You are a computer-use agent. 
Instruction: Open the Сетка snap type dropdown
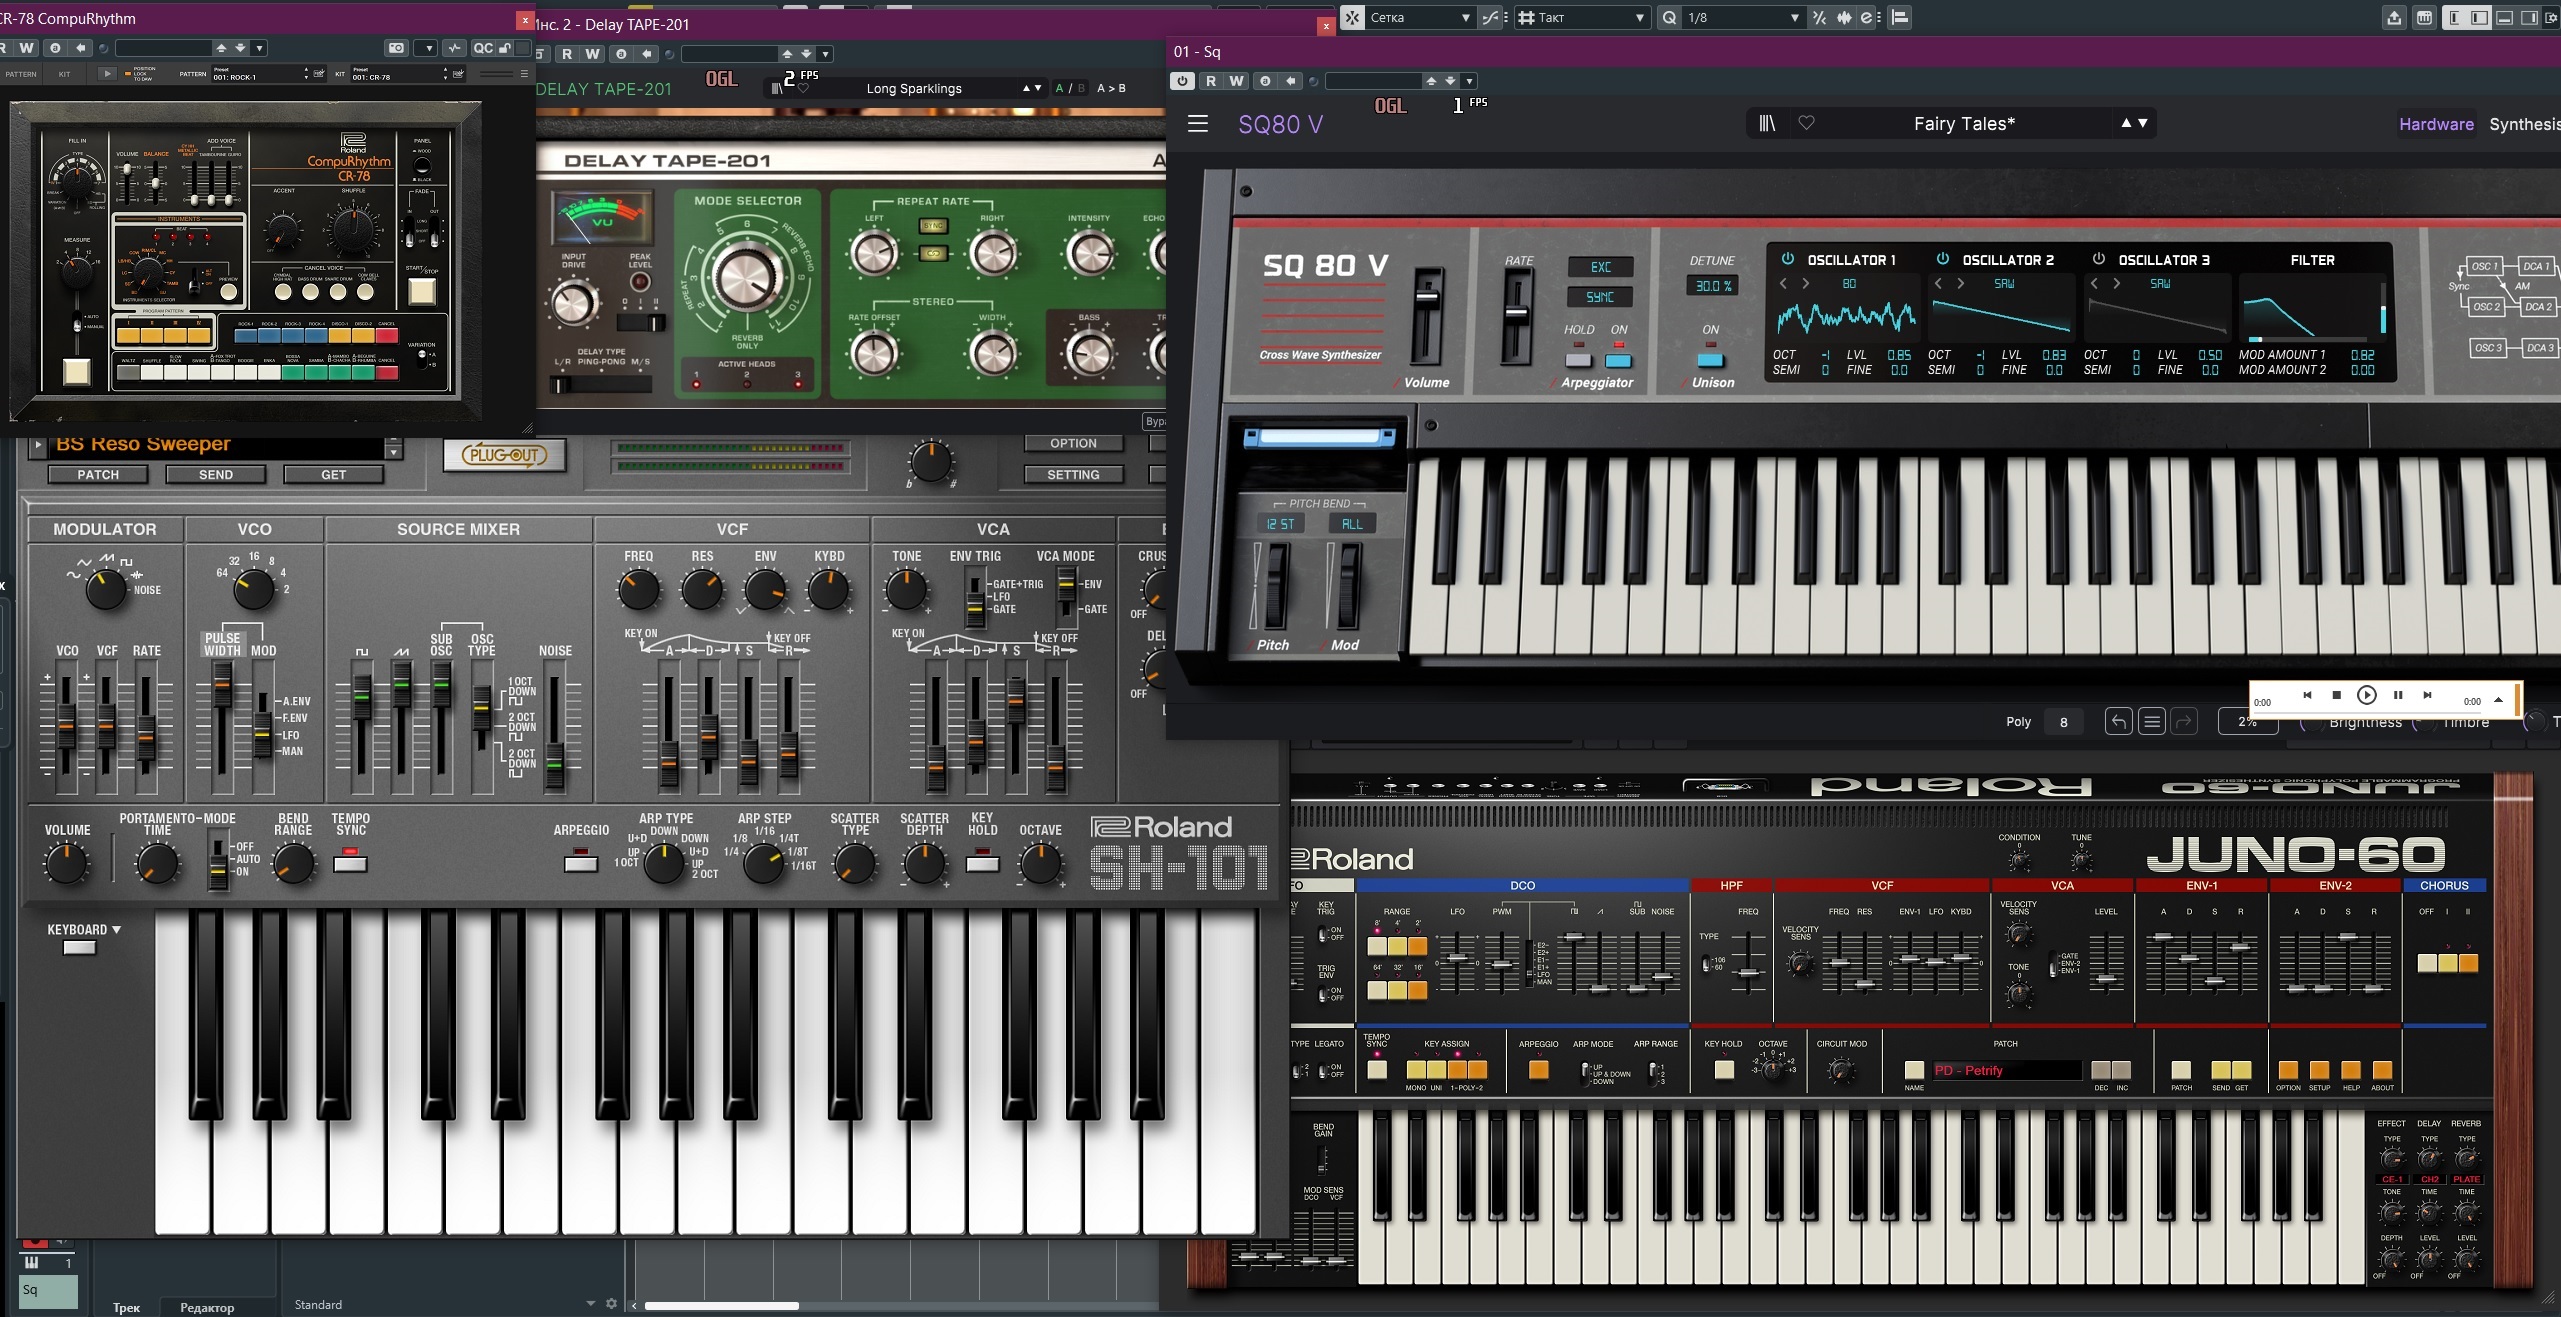pyautogui.click(x=1419, y=17)
